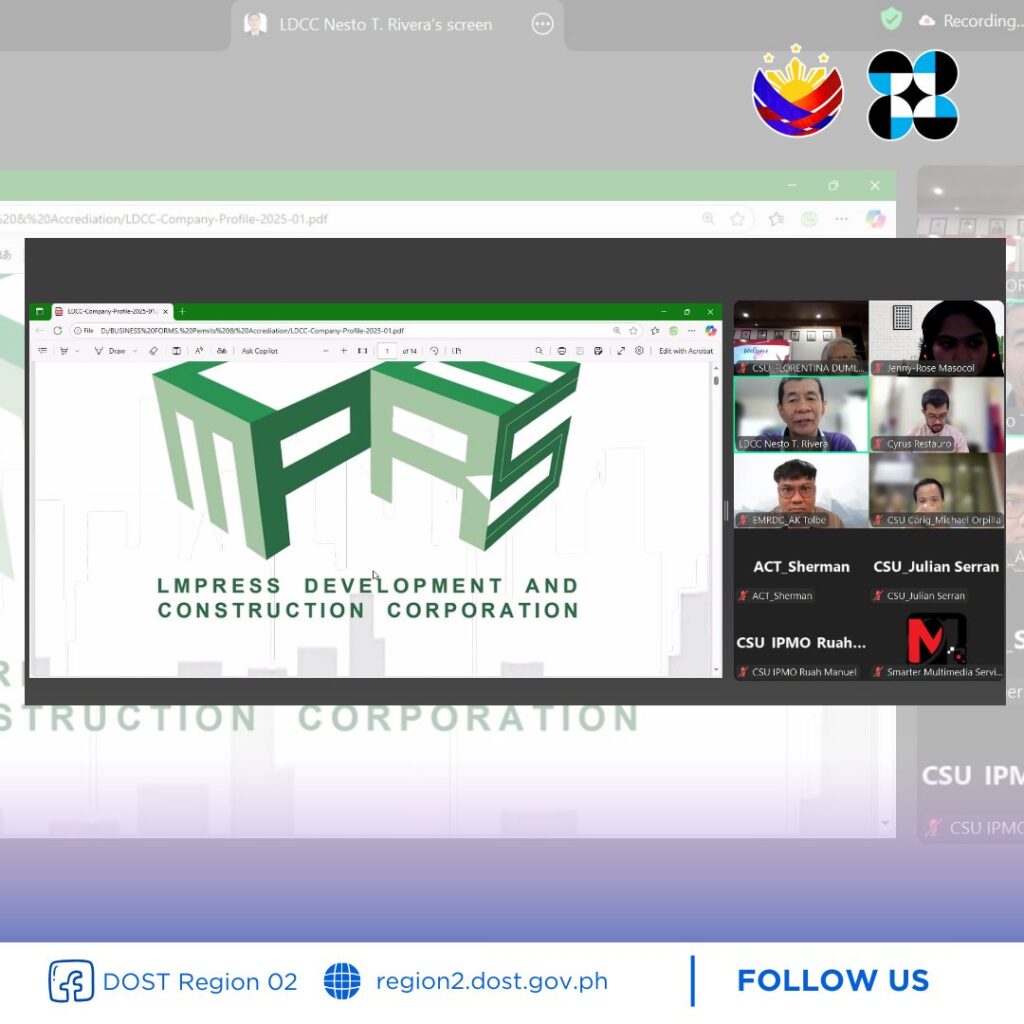Select the Draw tool in PDF toolbar
The width and height of the screenshot is (1024, 1024).
coord(111,351)
